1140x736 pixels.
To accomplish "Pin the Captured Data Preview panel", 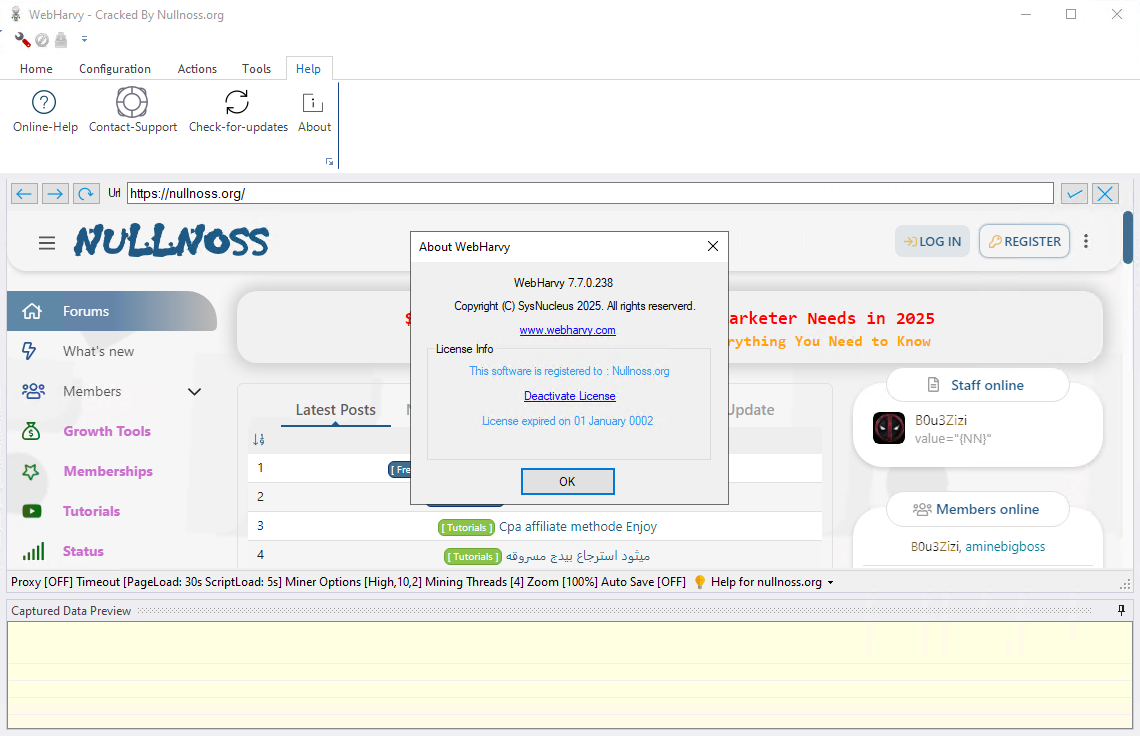I will tap(1121, 611).
